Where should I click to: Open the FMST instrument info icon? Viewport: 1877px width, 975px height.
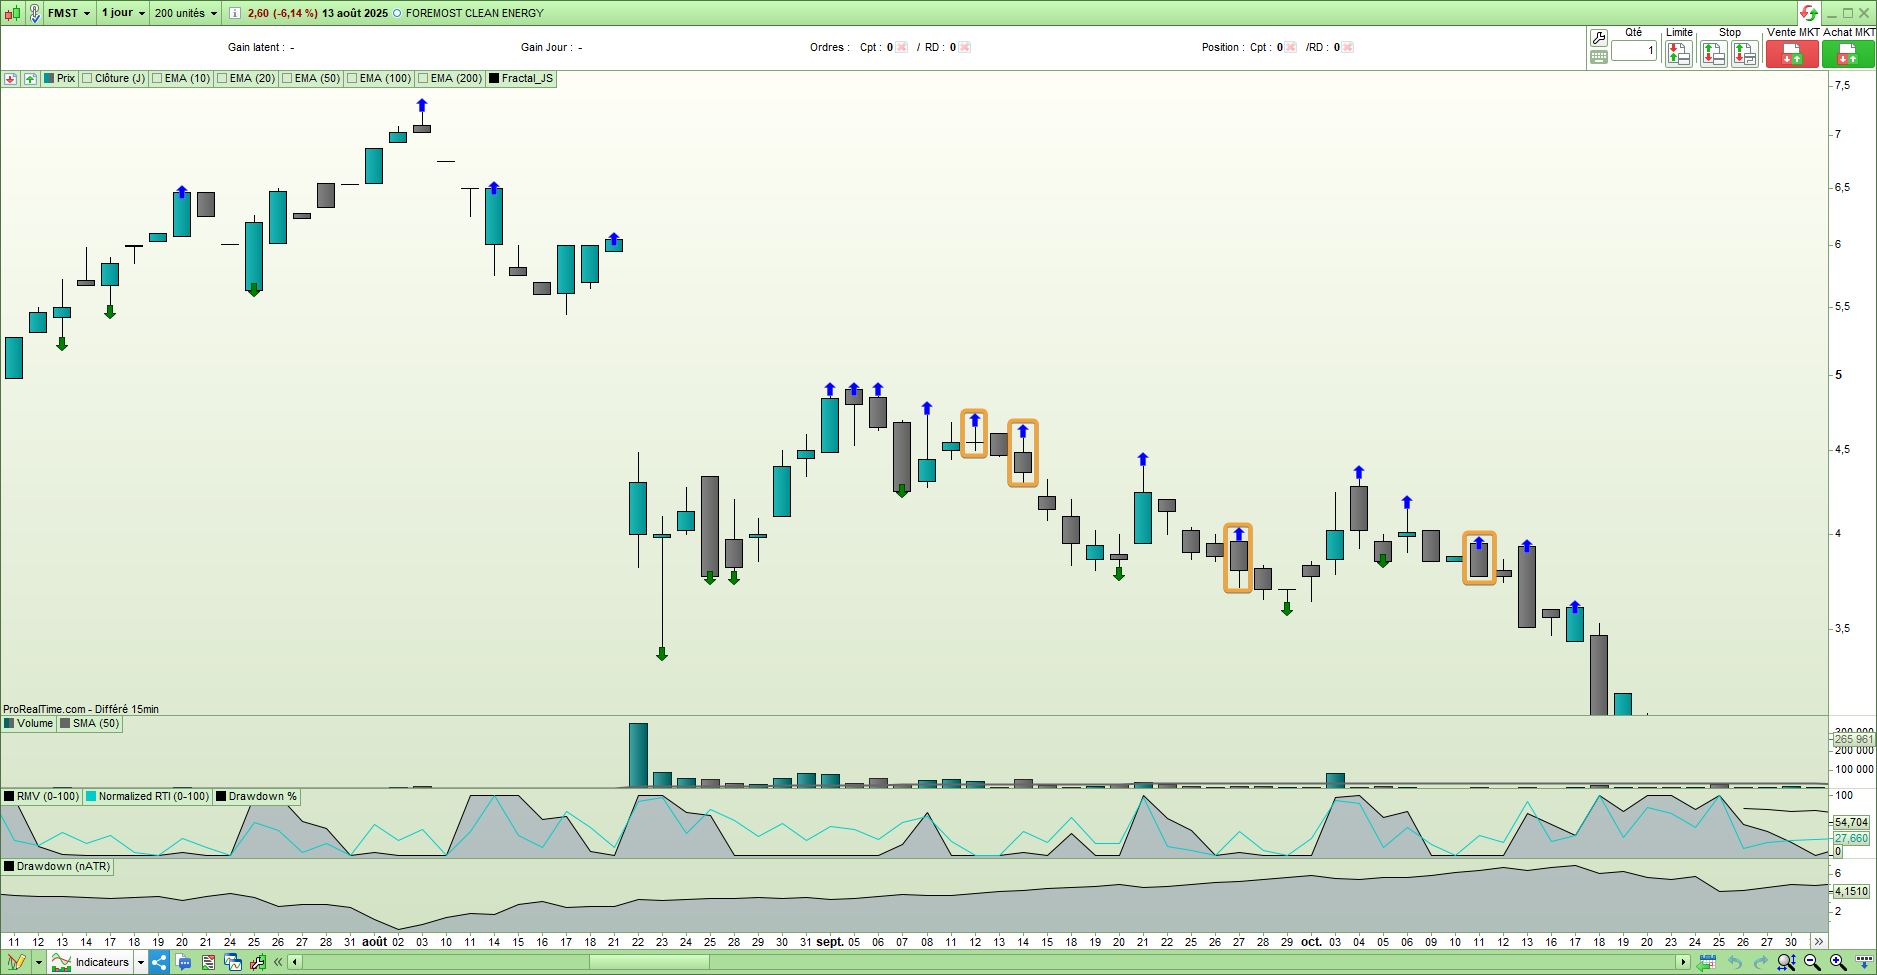235,13
